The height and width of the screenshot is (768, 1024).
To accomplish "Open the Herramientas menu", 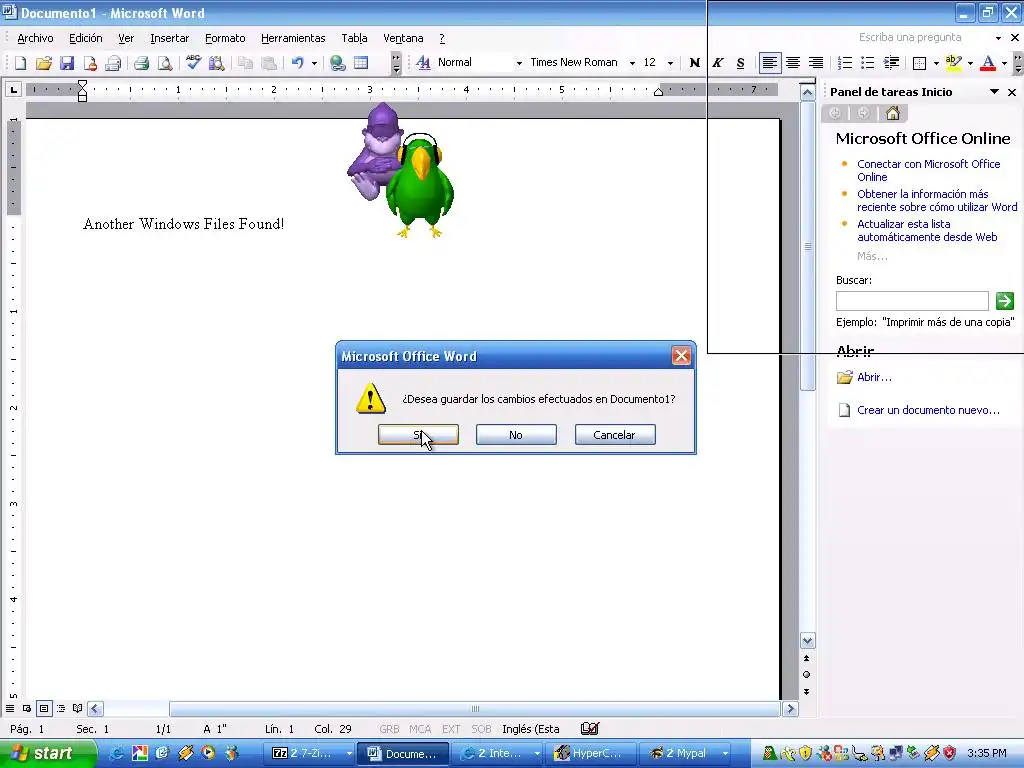I will tap(293, 39).
